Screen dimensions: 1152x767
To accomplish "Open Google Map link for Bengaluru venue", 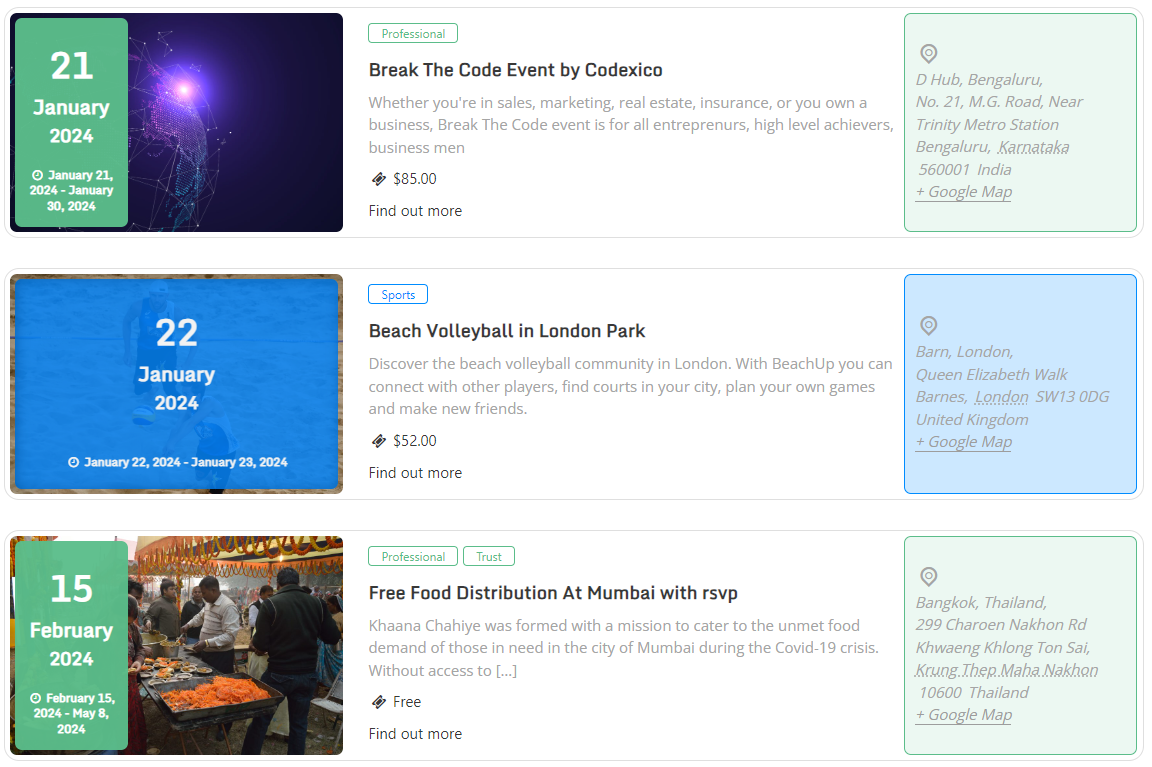I will tap(964, 192).
